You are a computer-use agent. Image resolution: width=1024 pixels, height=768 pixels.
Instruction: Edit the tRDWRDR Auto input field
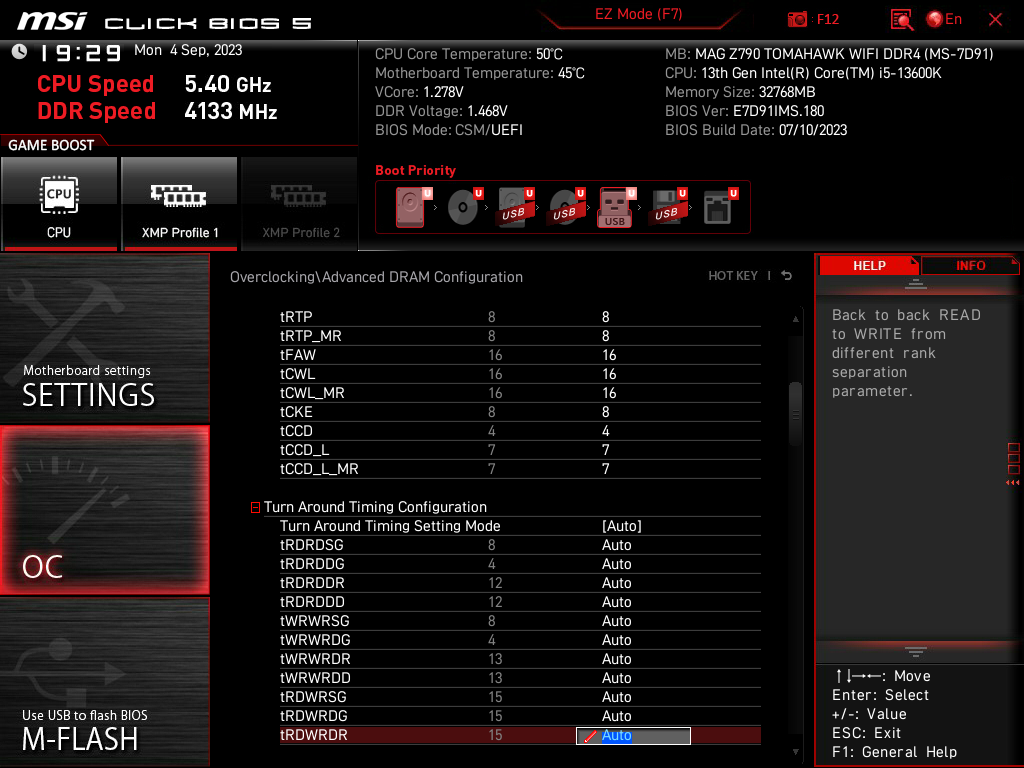(633, 735)
